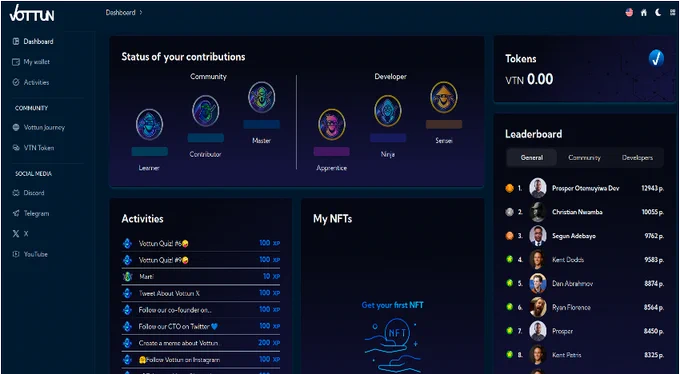Select the Learner badge avatar

(x=150, y=125)
